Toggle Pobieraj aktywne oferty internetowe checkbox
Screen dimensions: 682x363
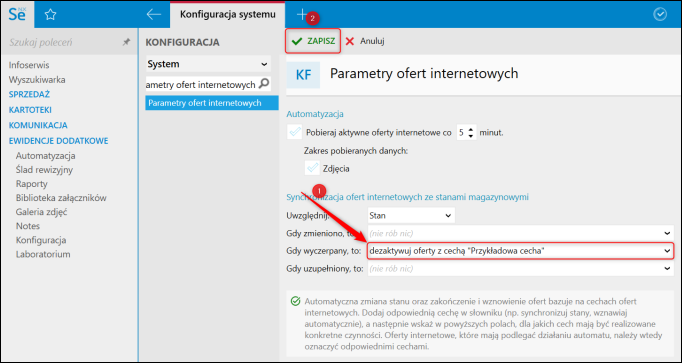[295, 132]
